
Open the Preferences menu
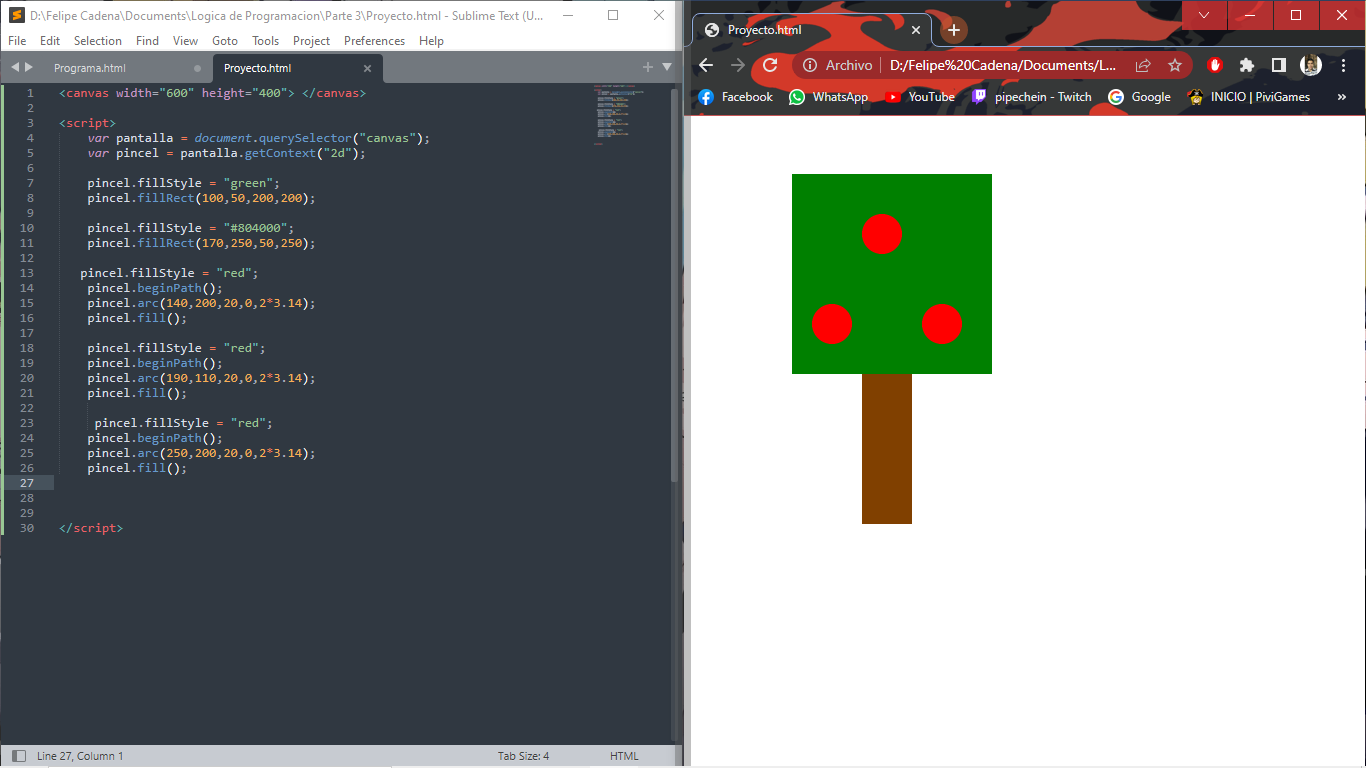[374, 41]
